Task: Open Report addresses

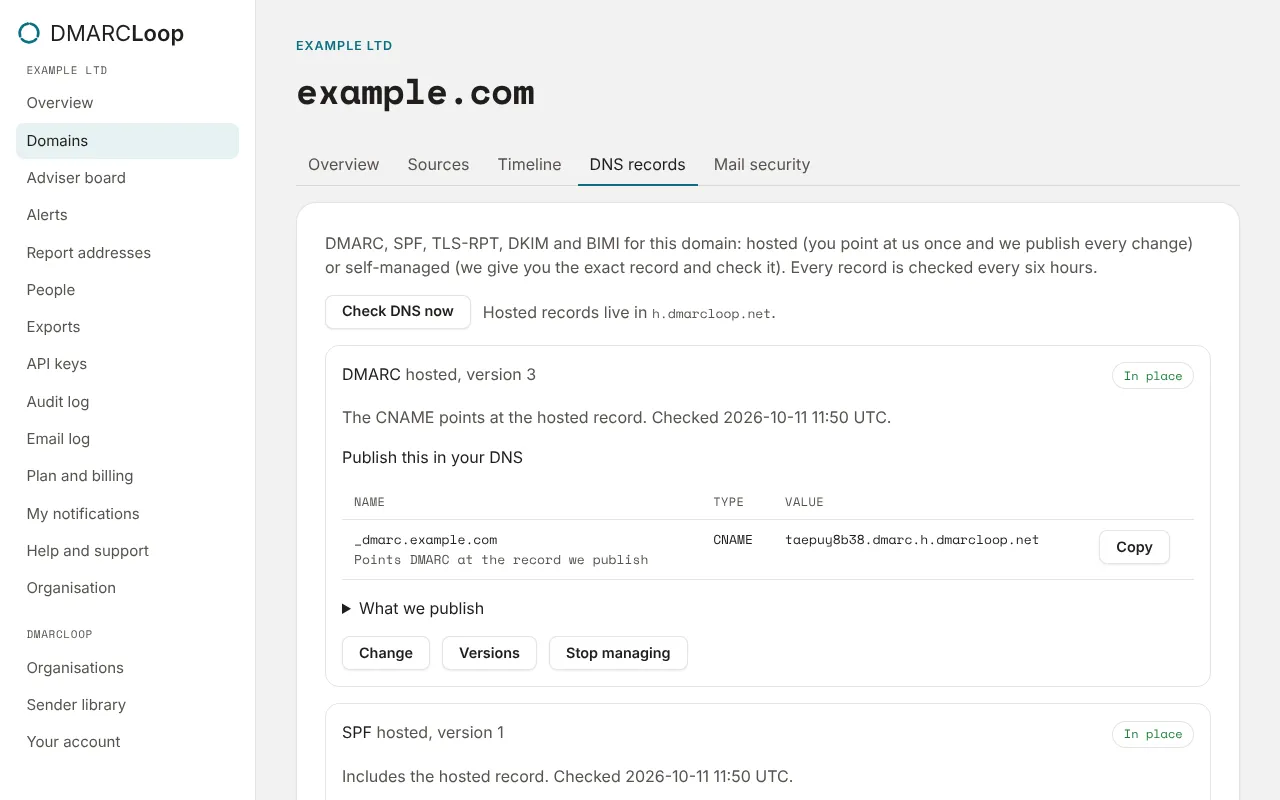Action: point(127,253)
